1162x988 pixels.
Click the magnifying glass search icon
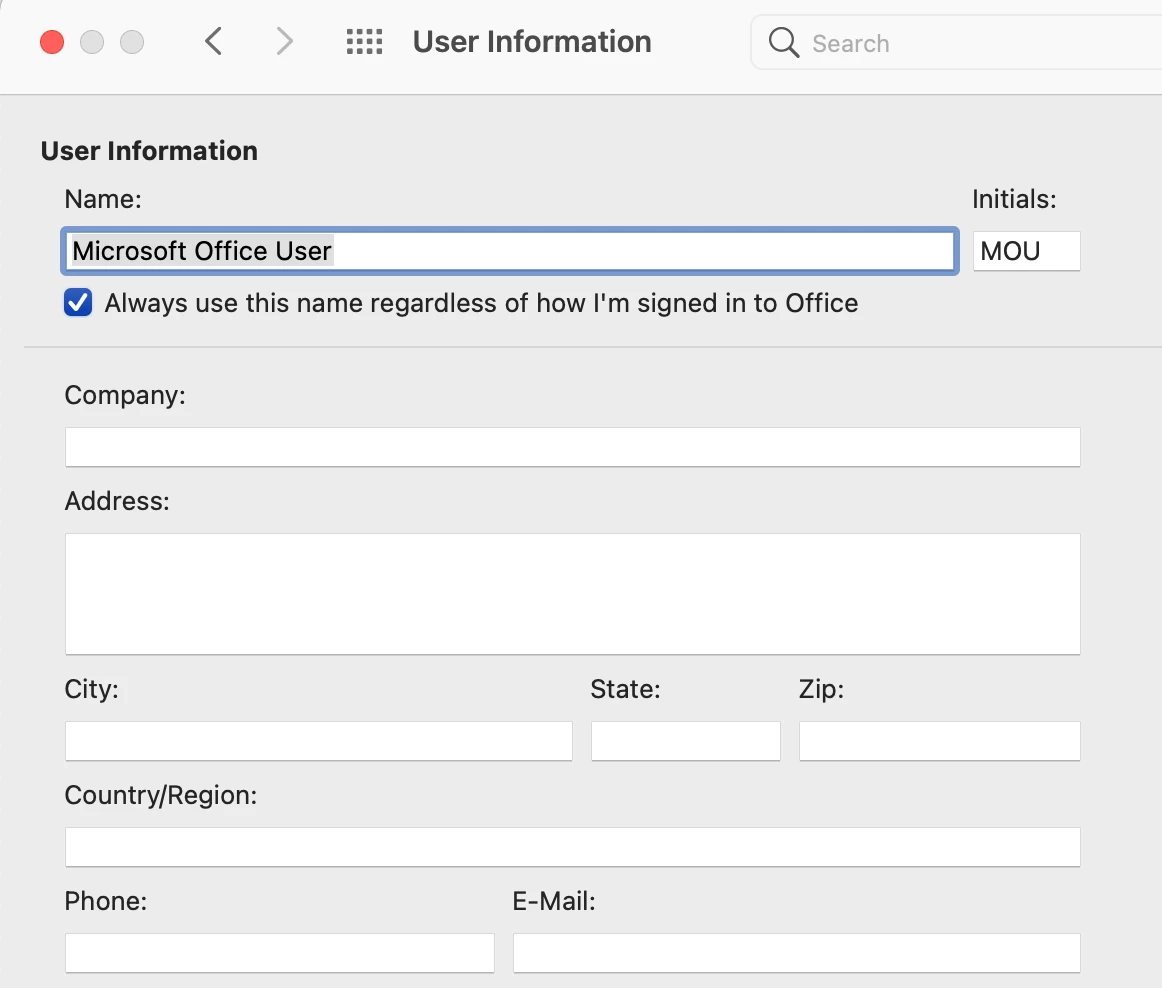pyautogui.click(x=783, y=42)
